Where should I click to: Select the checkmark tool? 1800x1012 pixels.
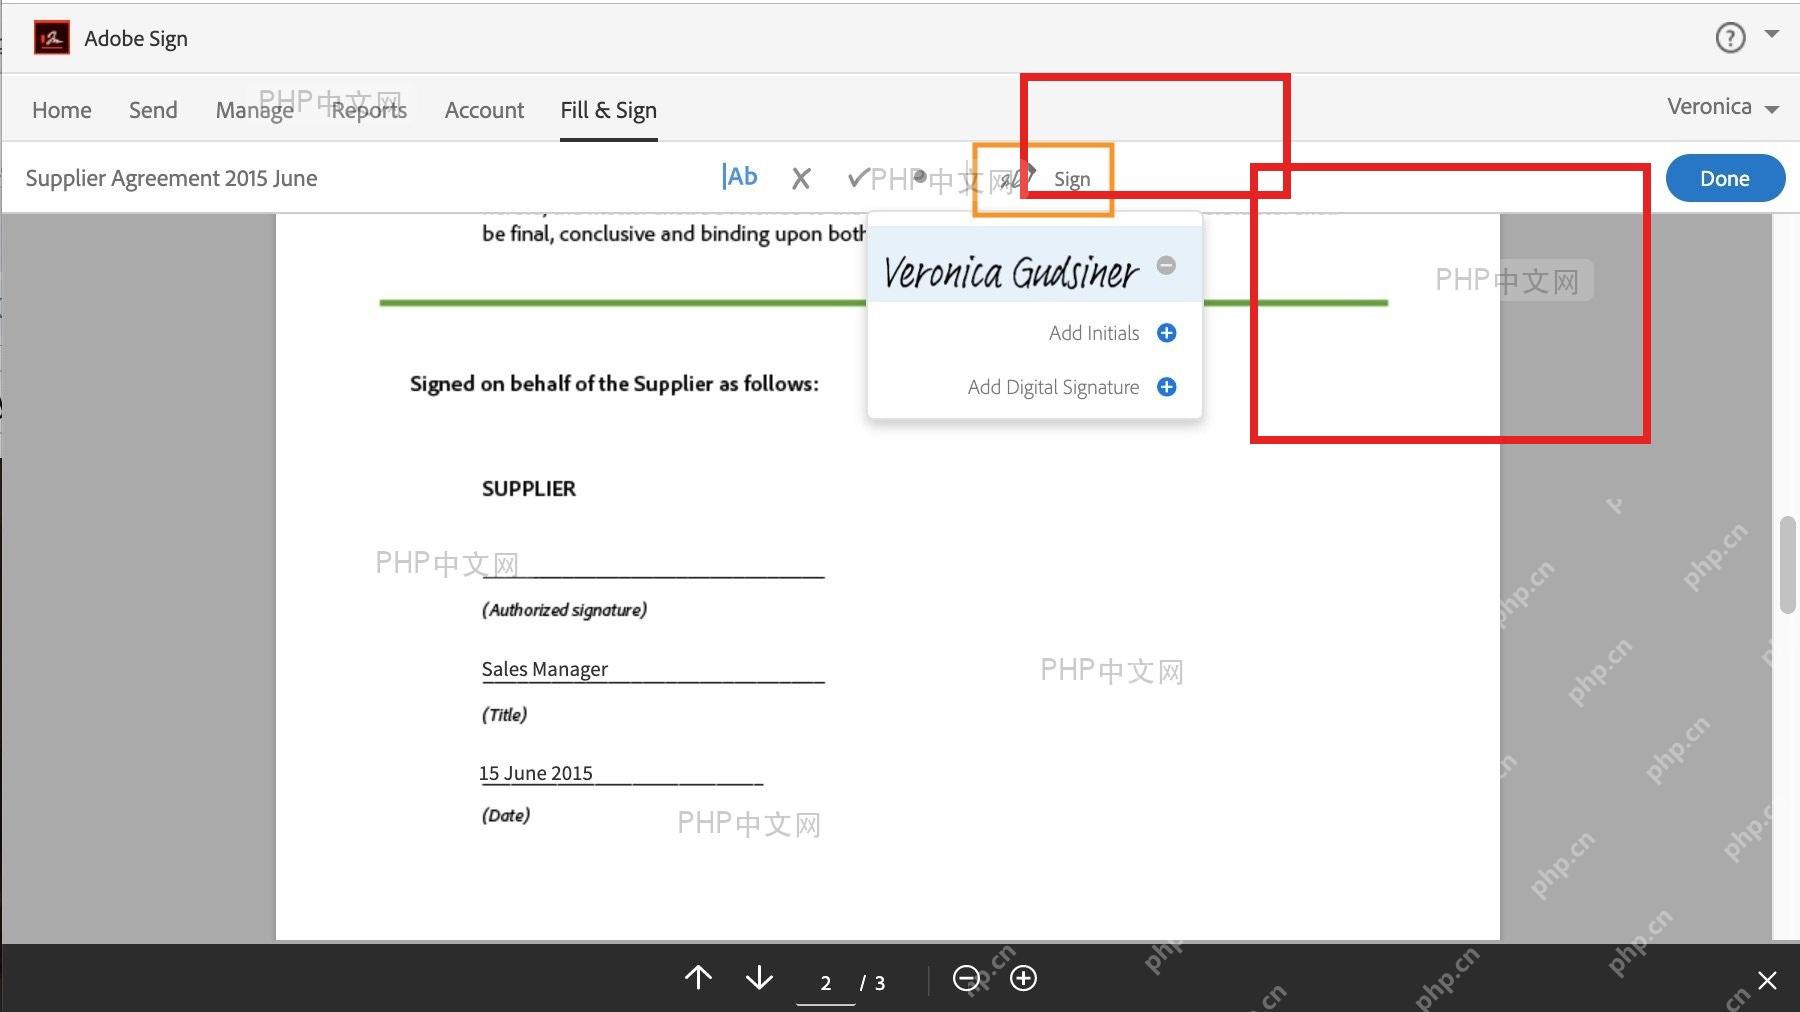tap(857, 178)
